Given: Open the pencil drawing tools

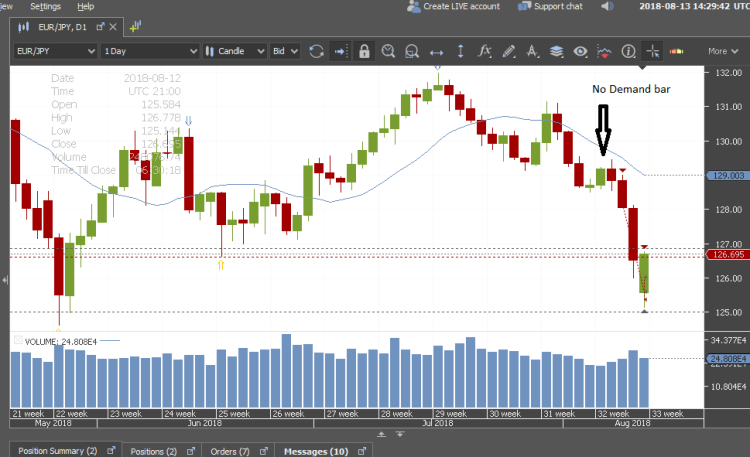Looking at the screenshot, I should point(508,51).
